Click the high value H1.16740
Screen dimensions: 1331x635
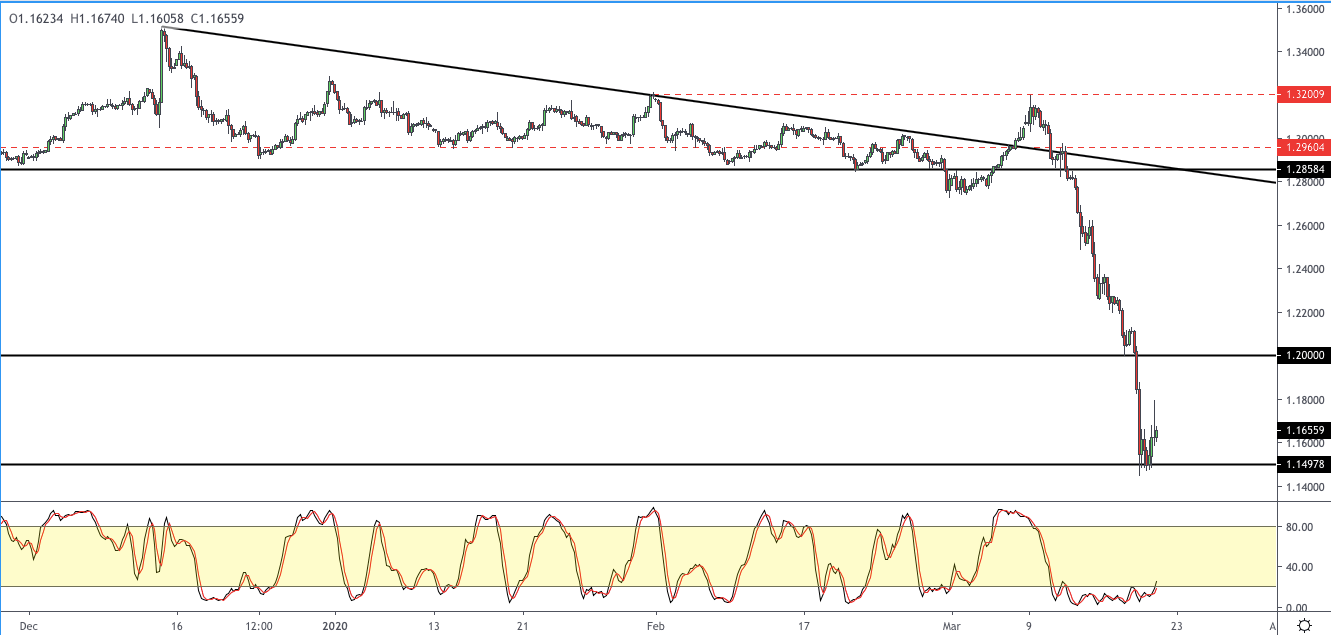[x=98, y=18]
